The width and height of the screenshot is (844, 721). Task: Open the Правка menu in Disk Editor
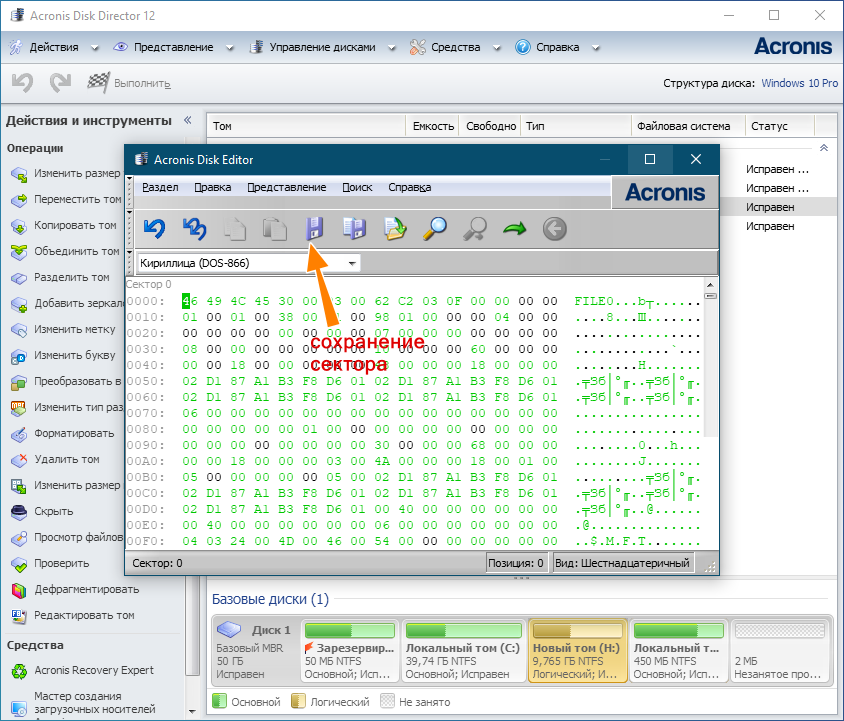tap(212, 187)
